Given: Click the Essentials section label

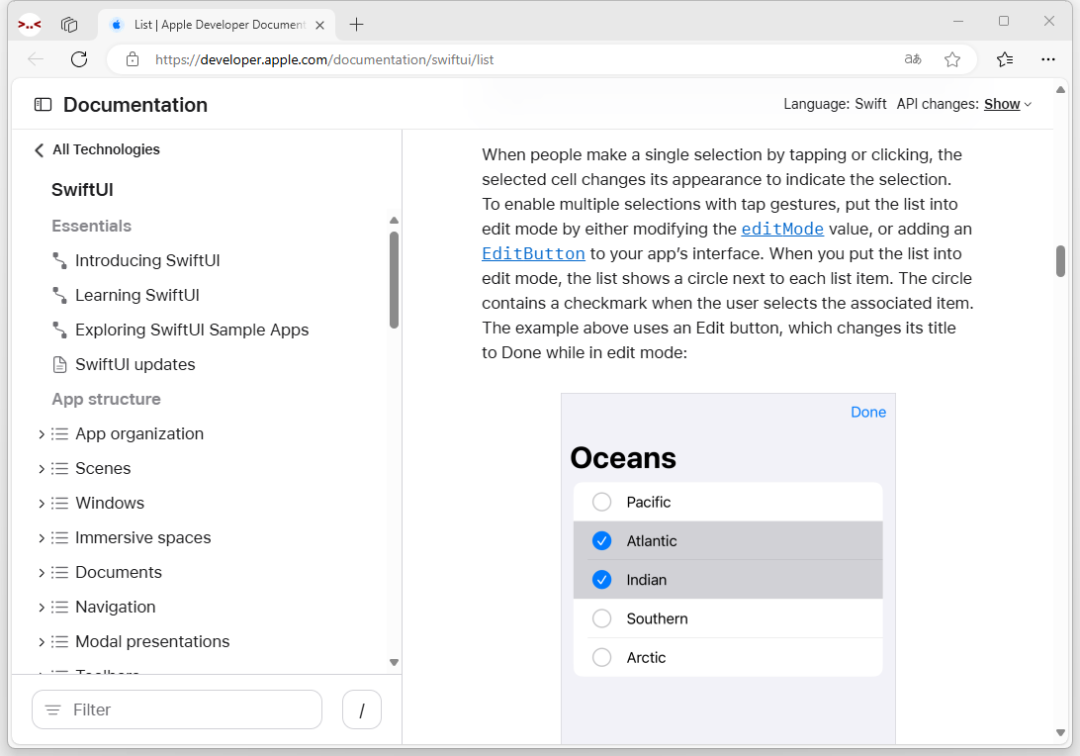Looking at the screenshot, I should [92, 226].
